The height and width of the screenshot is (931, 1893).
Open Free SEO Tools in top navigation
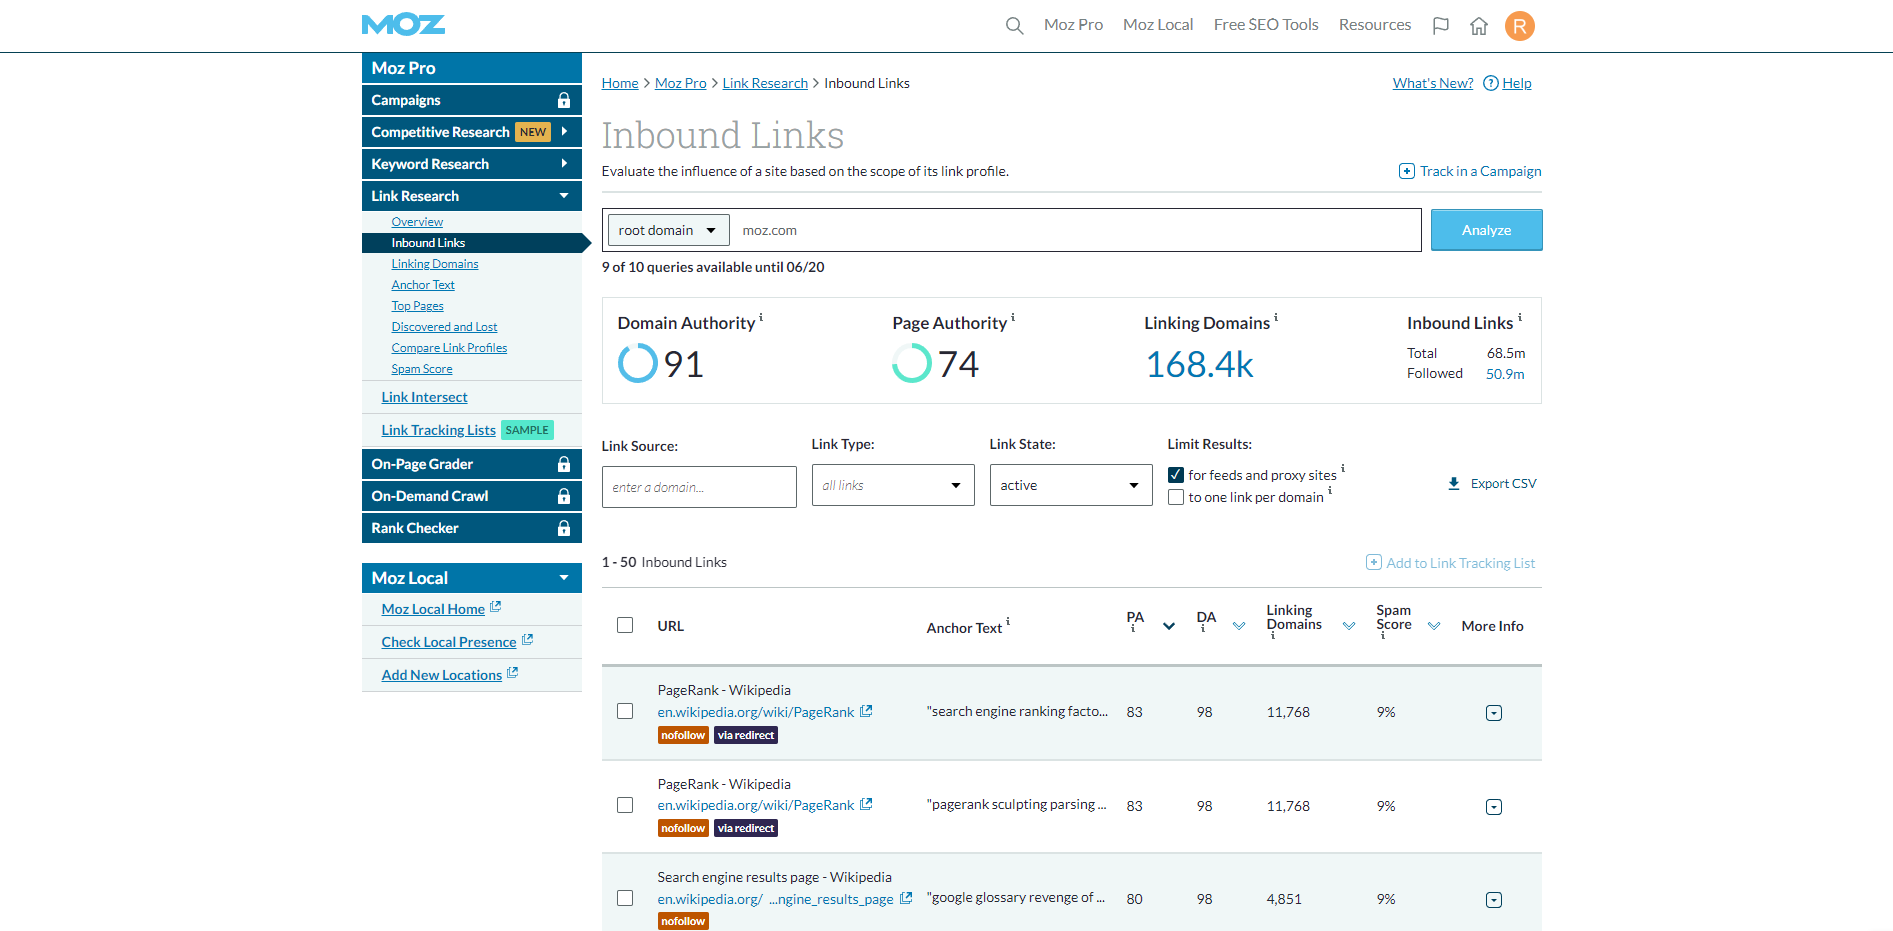pos(1266,25)
